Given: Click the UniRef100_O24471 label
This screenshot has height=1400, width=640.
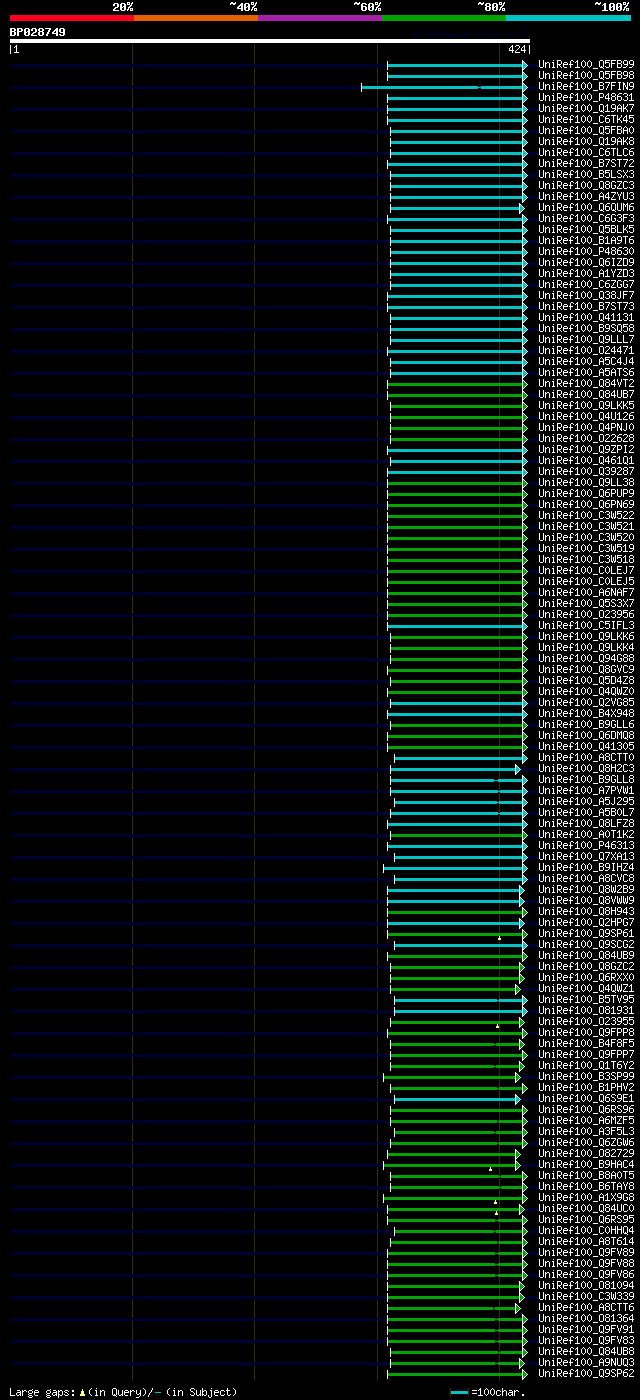Looking at the screenshot, I should (x=586, y=350).
